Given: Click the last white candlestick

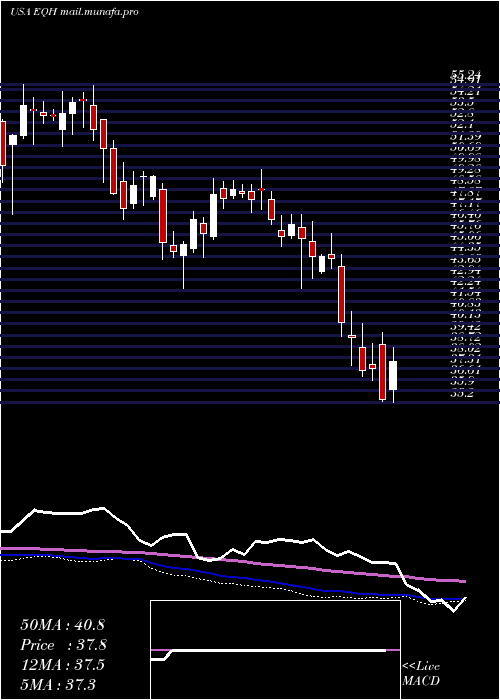Looking at the screenshot, I should pos(393,375).
